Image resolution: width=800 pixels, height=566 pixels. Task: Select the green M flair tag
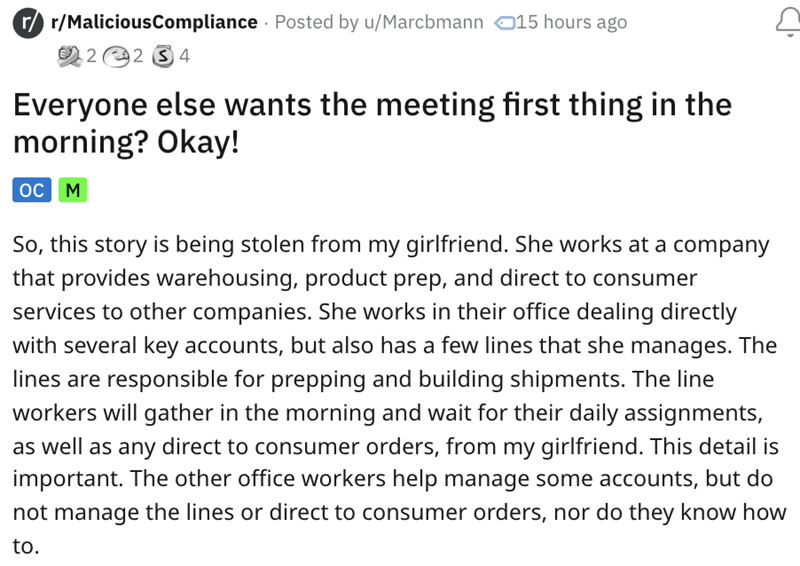[x=72, y=189]
